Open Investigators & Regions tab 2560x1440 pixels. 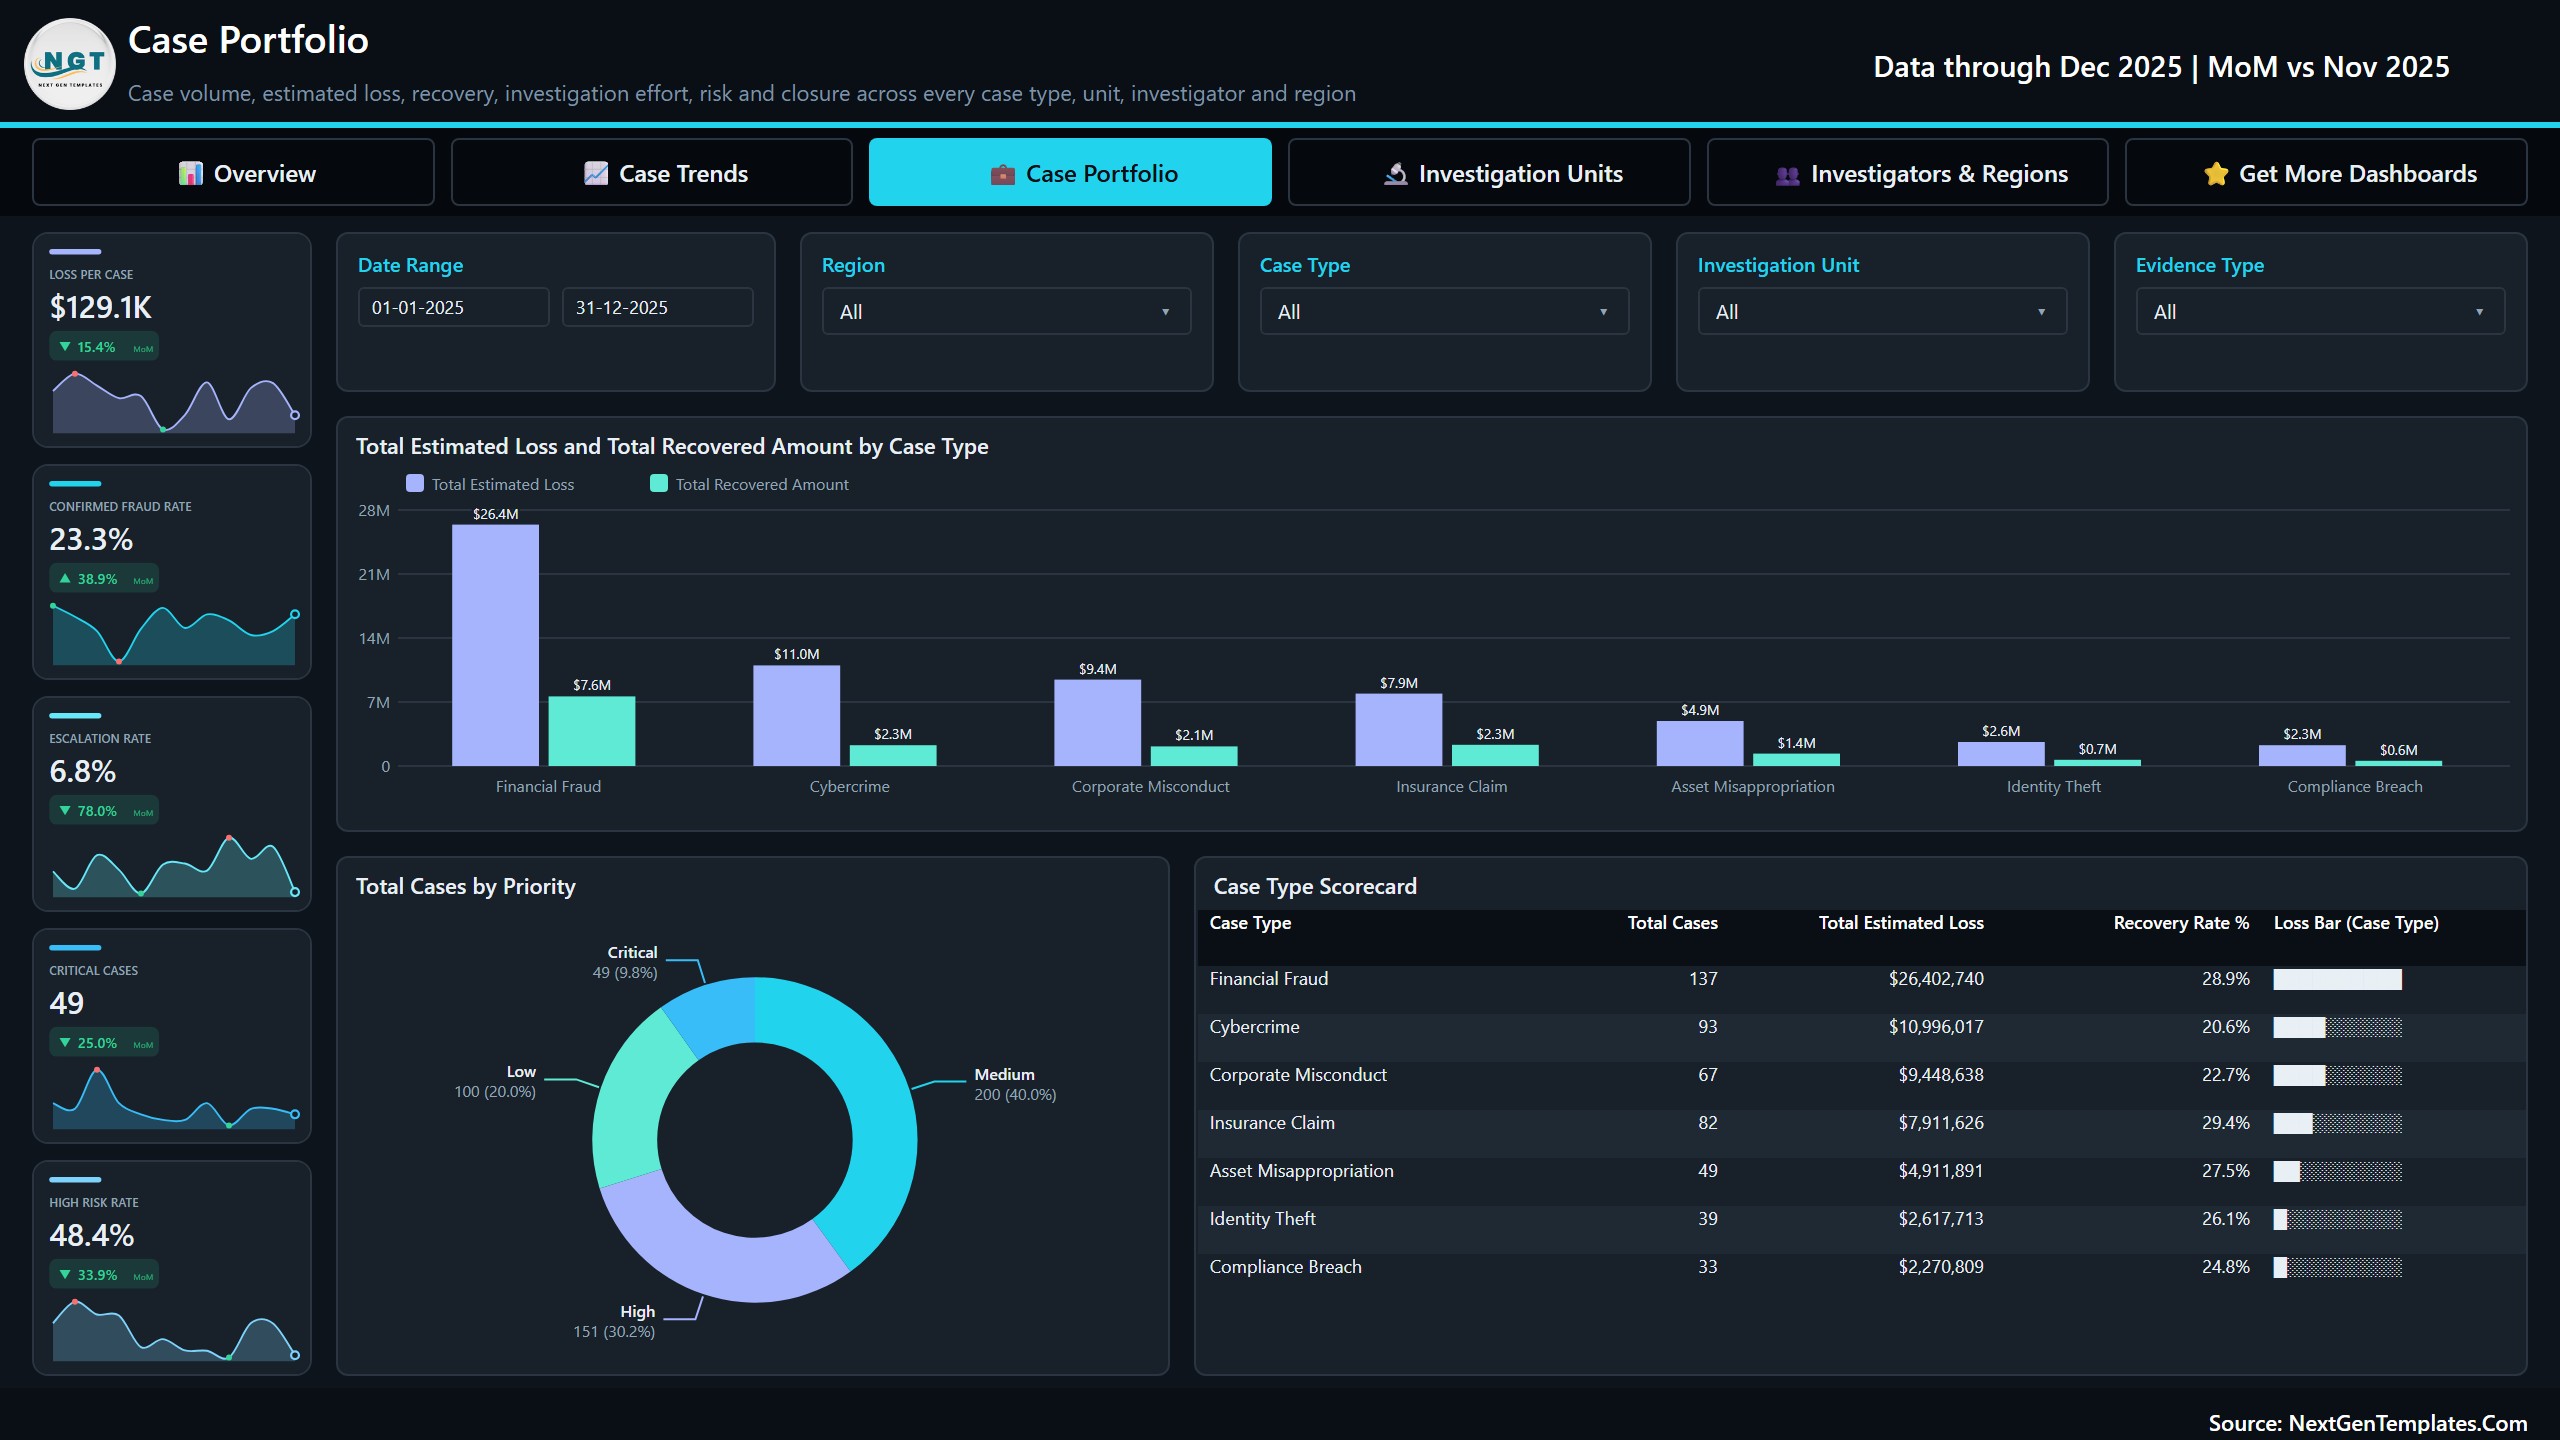pyautogui.click(x=1908, y=173)
